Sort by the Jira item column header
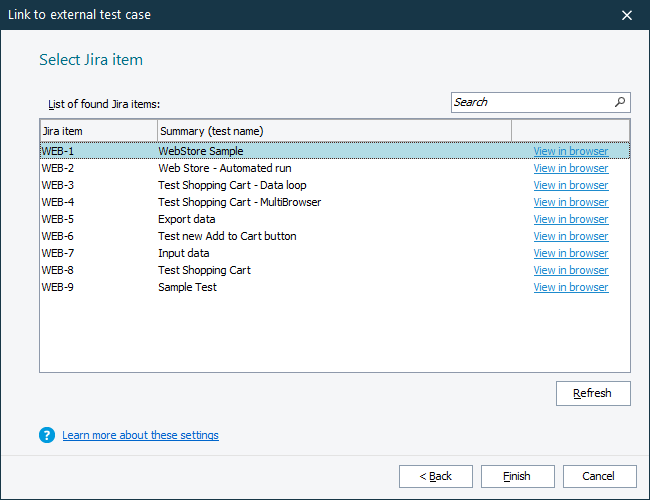Screen dimensions: 650x500 (98, 131)
